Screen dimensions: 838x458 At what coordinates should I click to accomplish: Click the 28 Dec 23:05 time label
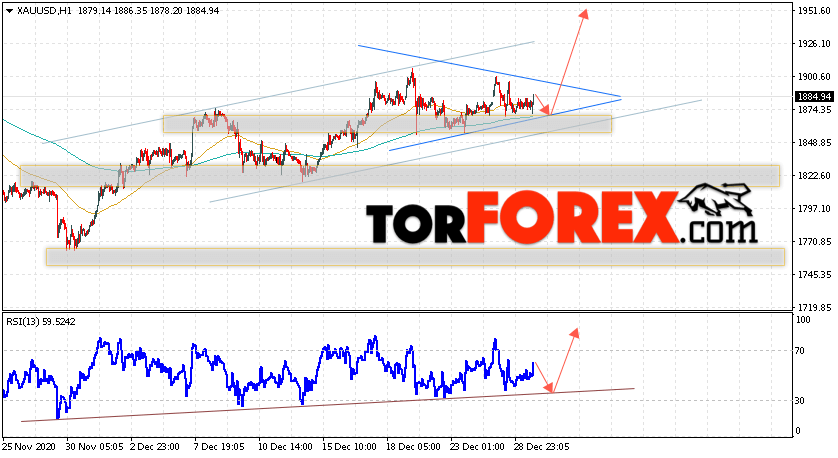pyautogui.click(x=541, y=447)
